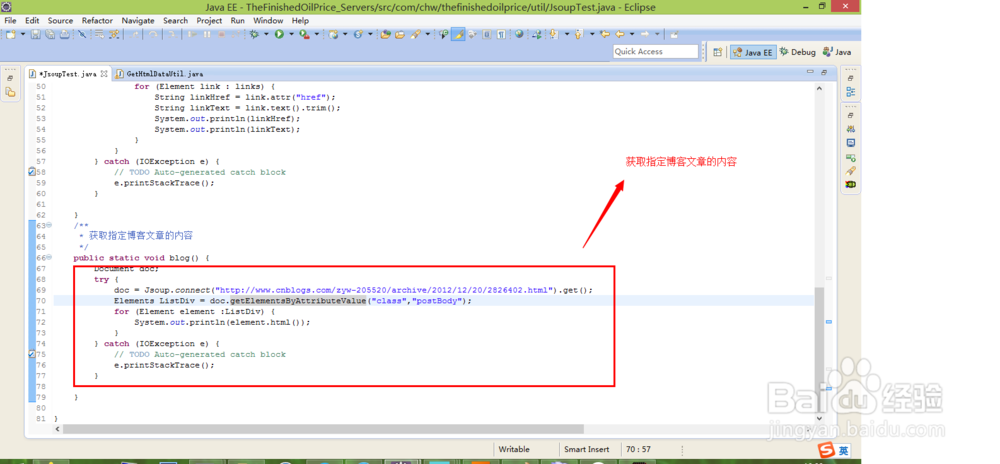Click the task marker on line 75
Image resolution: width=1000 pixels, height=464 pixels.
(x=32, y=354)
